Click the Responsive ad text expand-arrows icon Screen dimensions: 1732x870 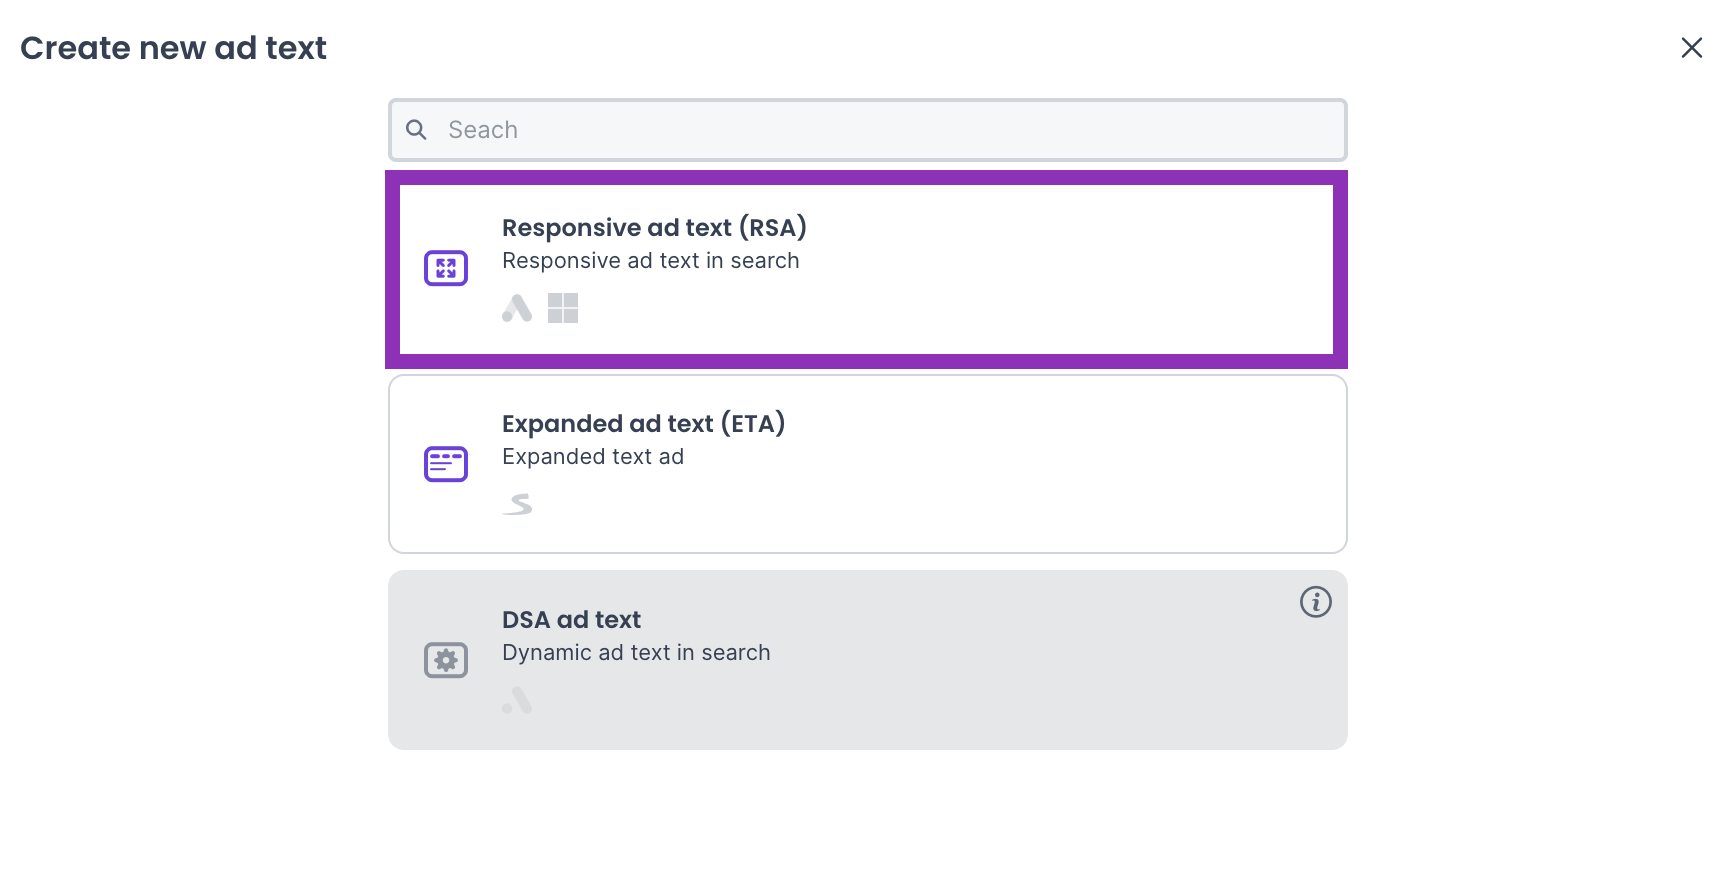[446, 268]
